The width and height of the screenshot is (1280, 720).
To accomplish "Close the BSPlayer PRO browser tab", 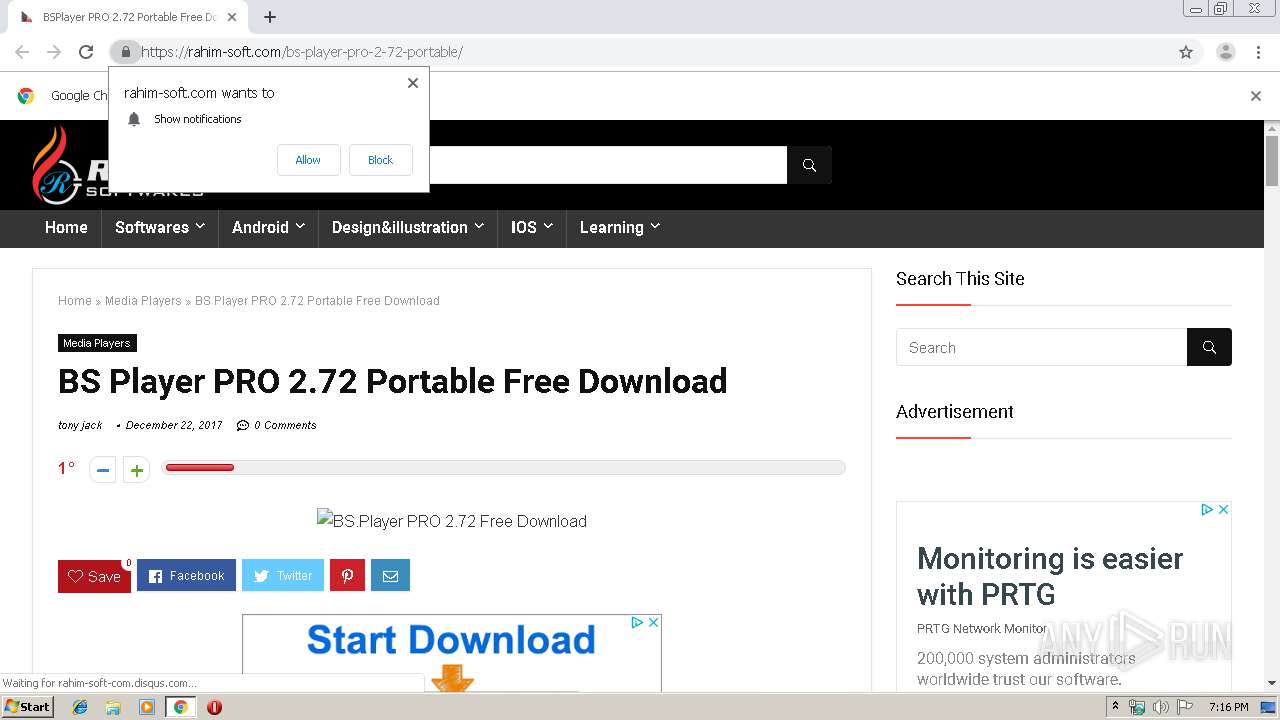I will pyautogui.click(x=232, y=17).
